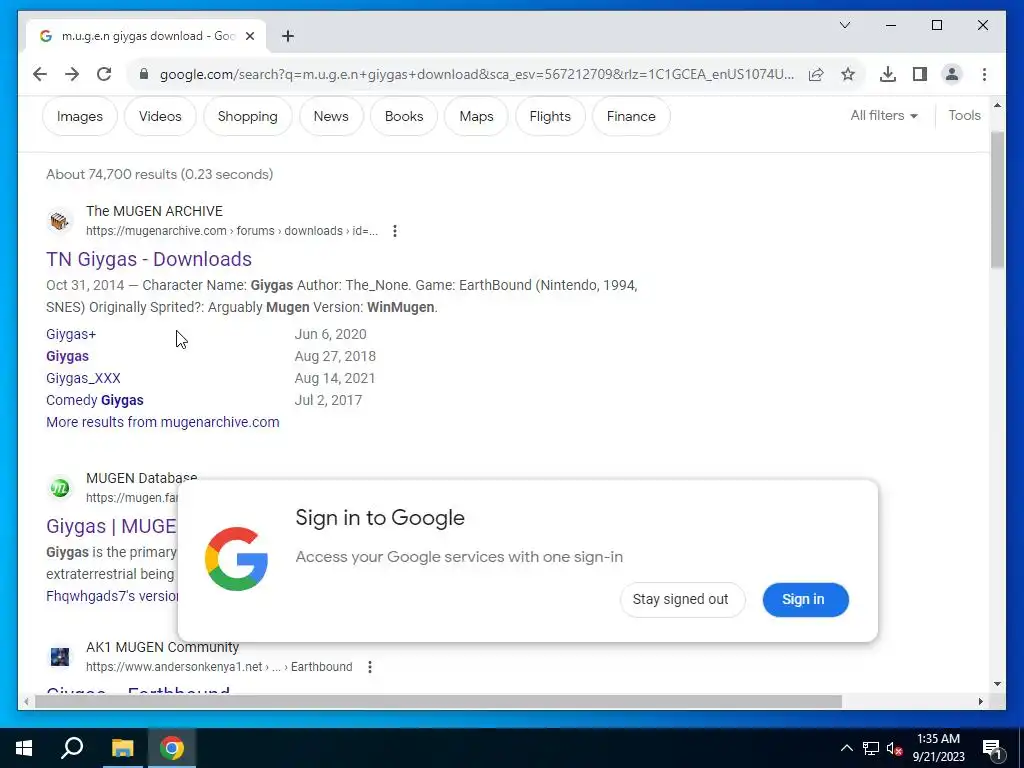
Task: Open the Giygas sitelink dated Aug 27, 2018
Action: 67,357
